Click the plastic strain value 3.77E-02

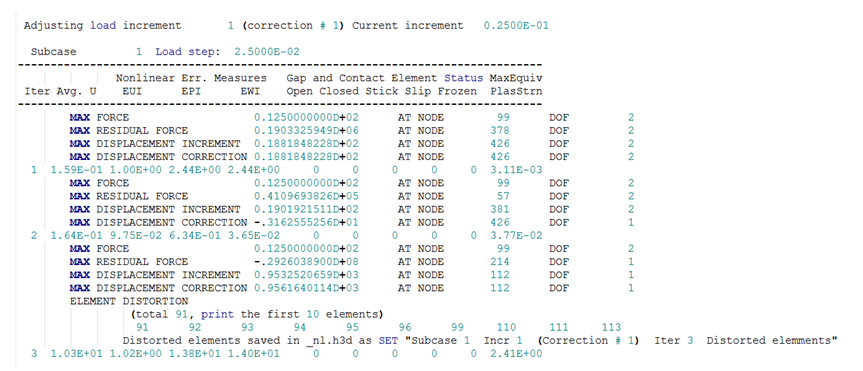(516, 236)
